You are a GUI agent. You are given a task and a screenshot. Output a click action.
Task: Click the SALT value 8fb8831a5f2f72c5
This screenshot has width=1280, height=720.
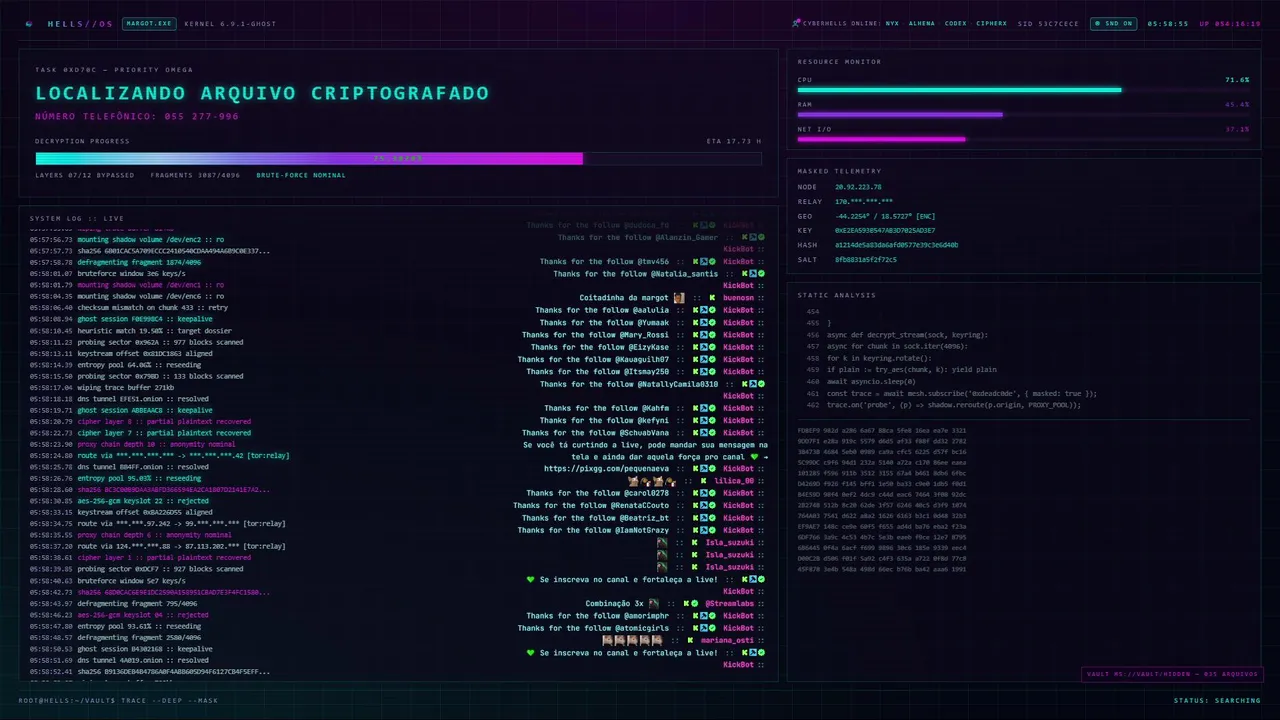(866, 259)
